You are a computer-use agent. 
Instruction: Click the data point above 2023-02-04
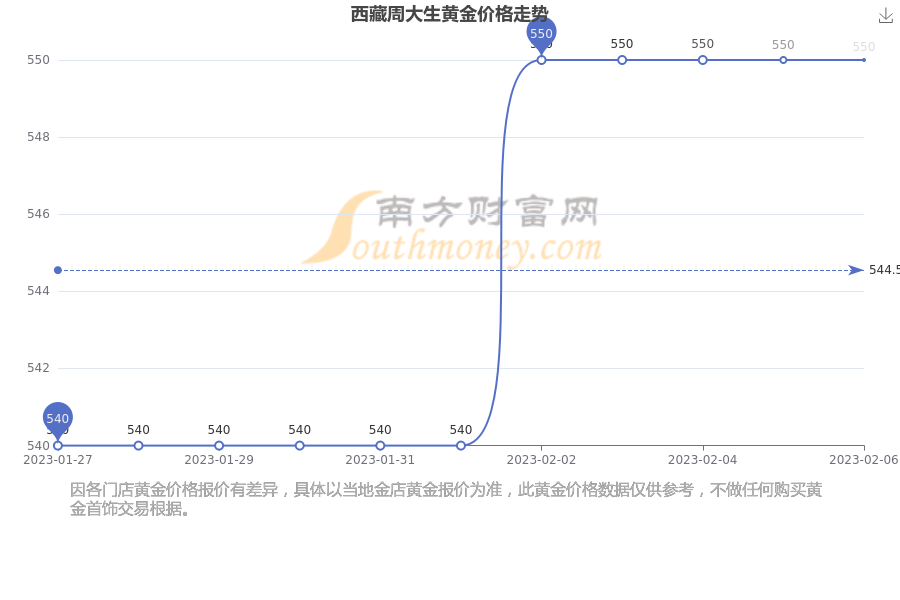[703, 60]
